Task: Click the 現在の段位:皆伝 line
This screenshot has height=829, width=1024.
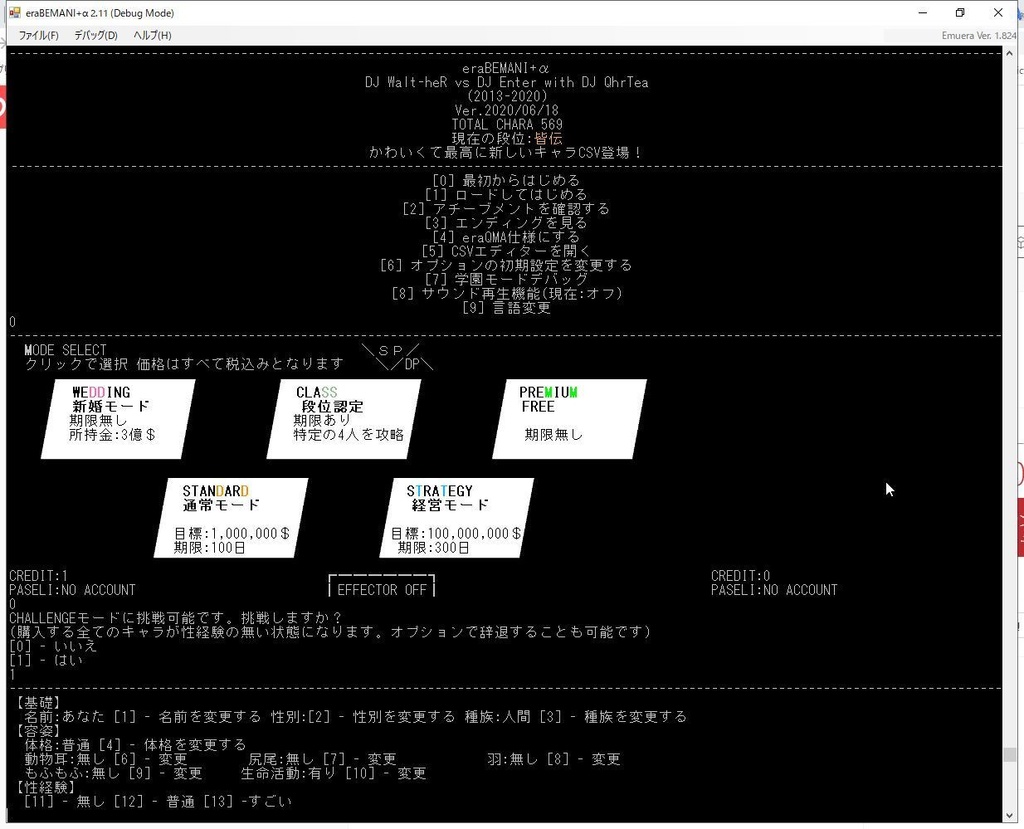Action: coord(506,138)
